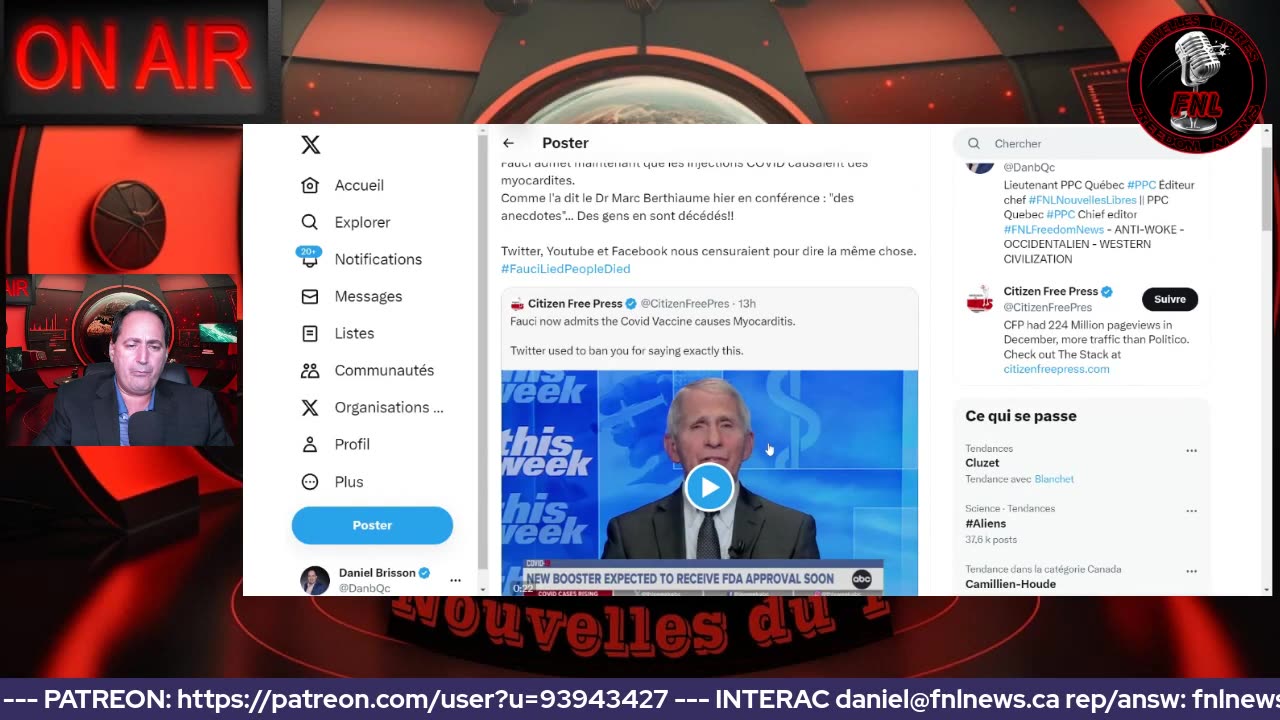This screenshot has width=1280, height=720.
Task: Click Daniel Brisson profile avatar
Action: 315,580
